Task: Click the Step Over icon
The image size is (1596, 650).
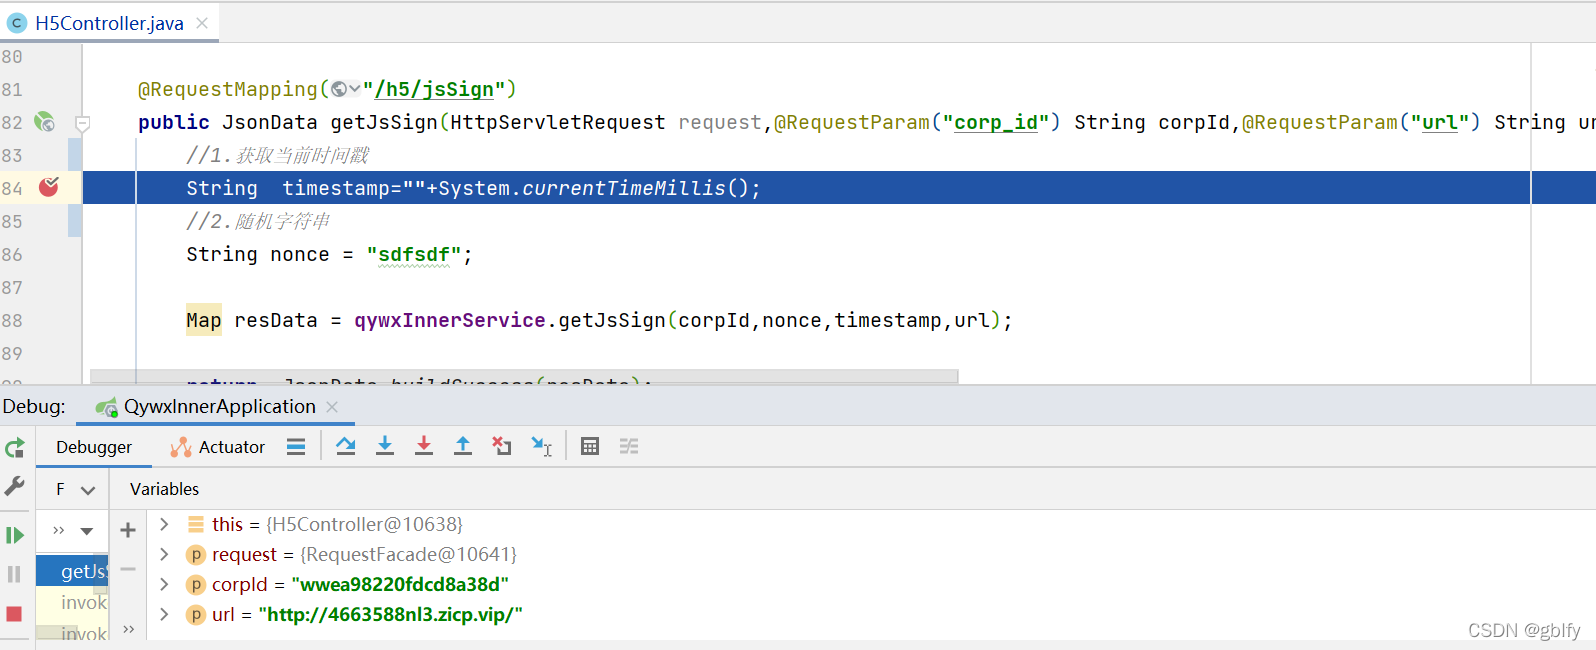Action: [346, 446]
